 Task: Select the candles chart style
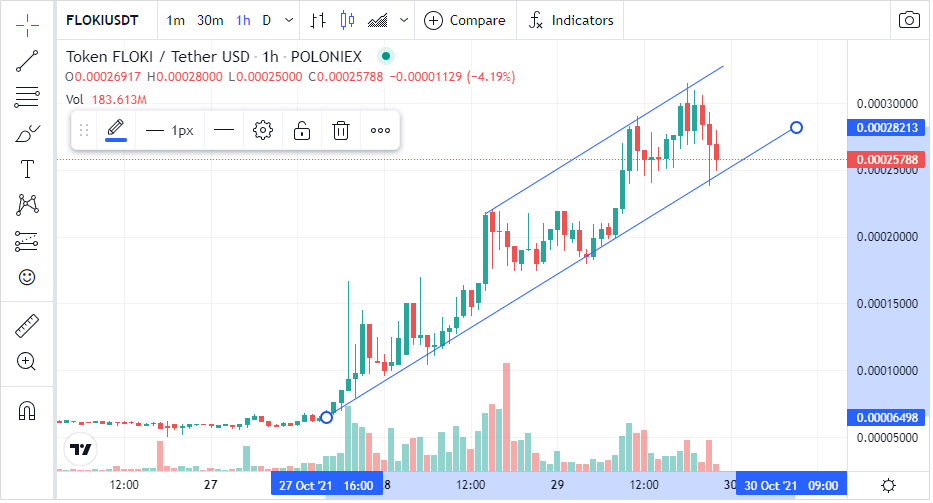tap(347, 20)
